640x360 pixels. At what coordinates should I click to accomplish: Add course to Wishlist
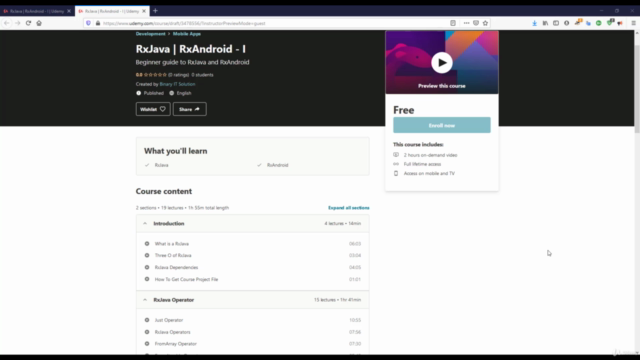point(153,109)
